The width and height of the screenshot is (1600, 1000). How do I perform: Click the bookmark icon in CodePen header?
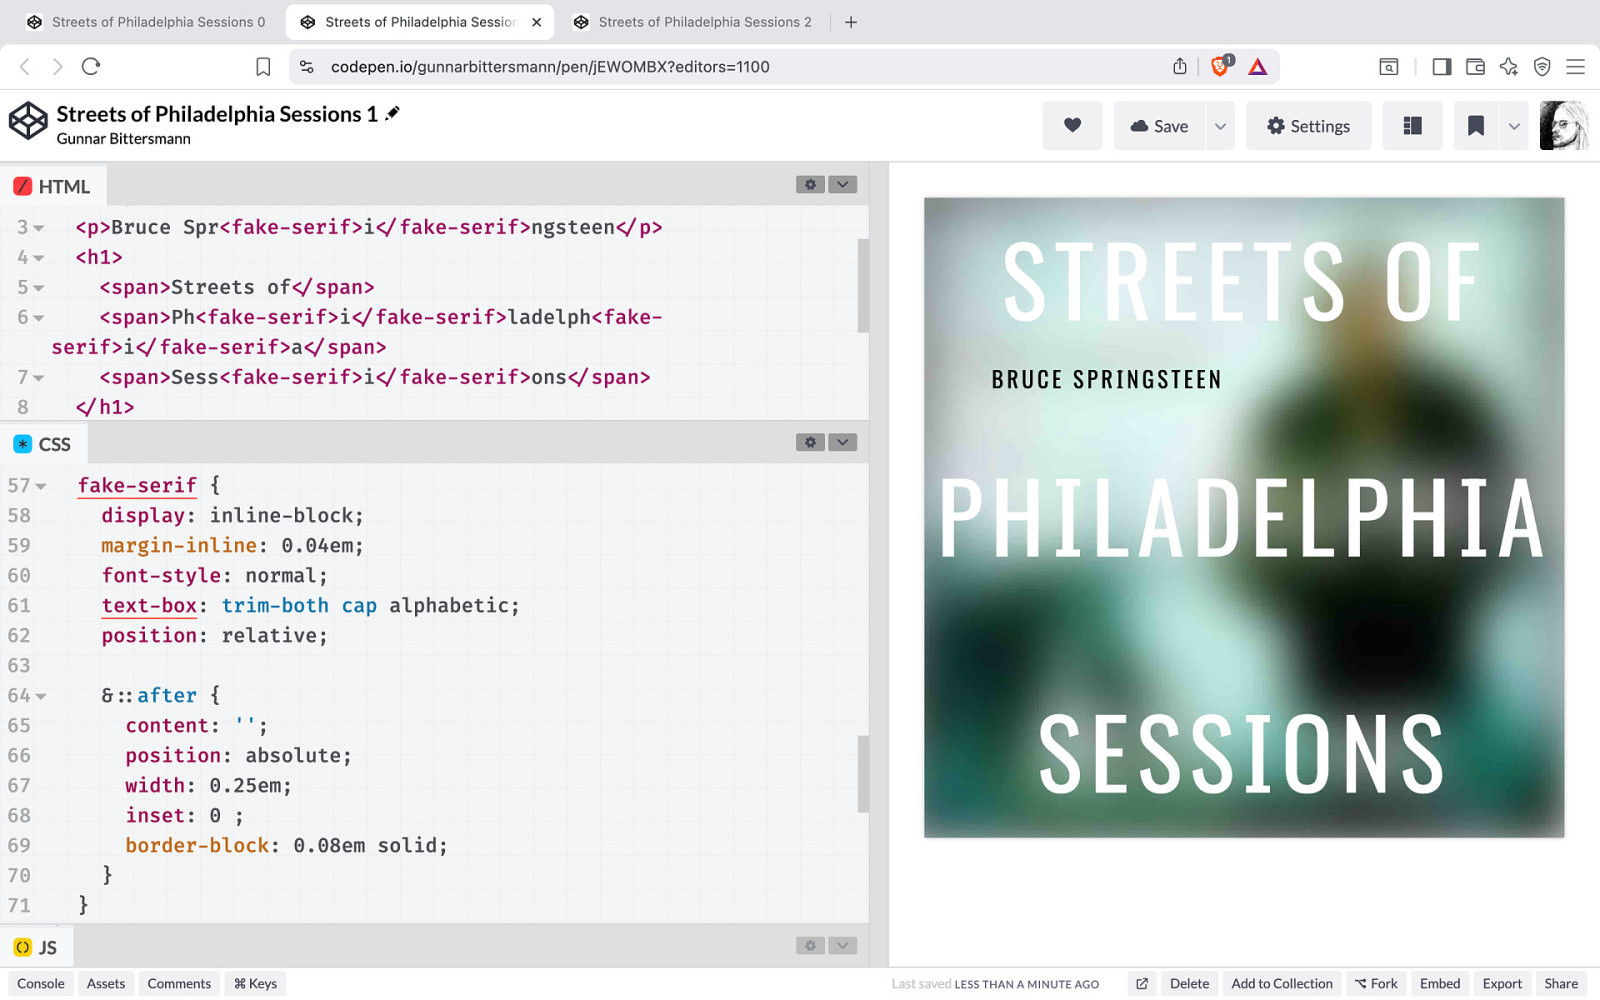point(1475,126)
